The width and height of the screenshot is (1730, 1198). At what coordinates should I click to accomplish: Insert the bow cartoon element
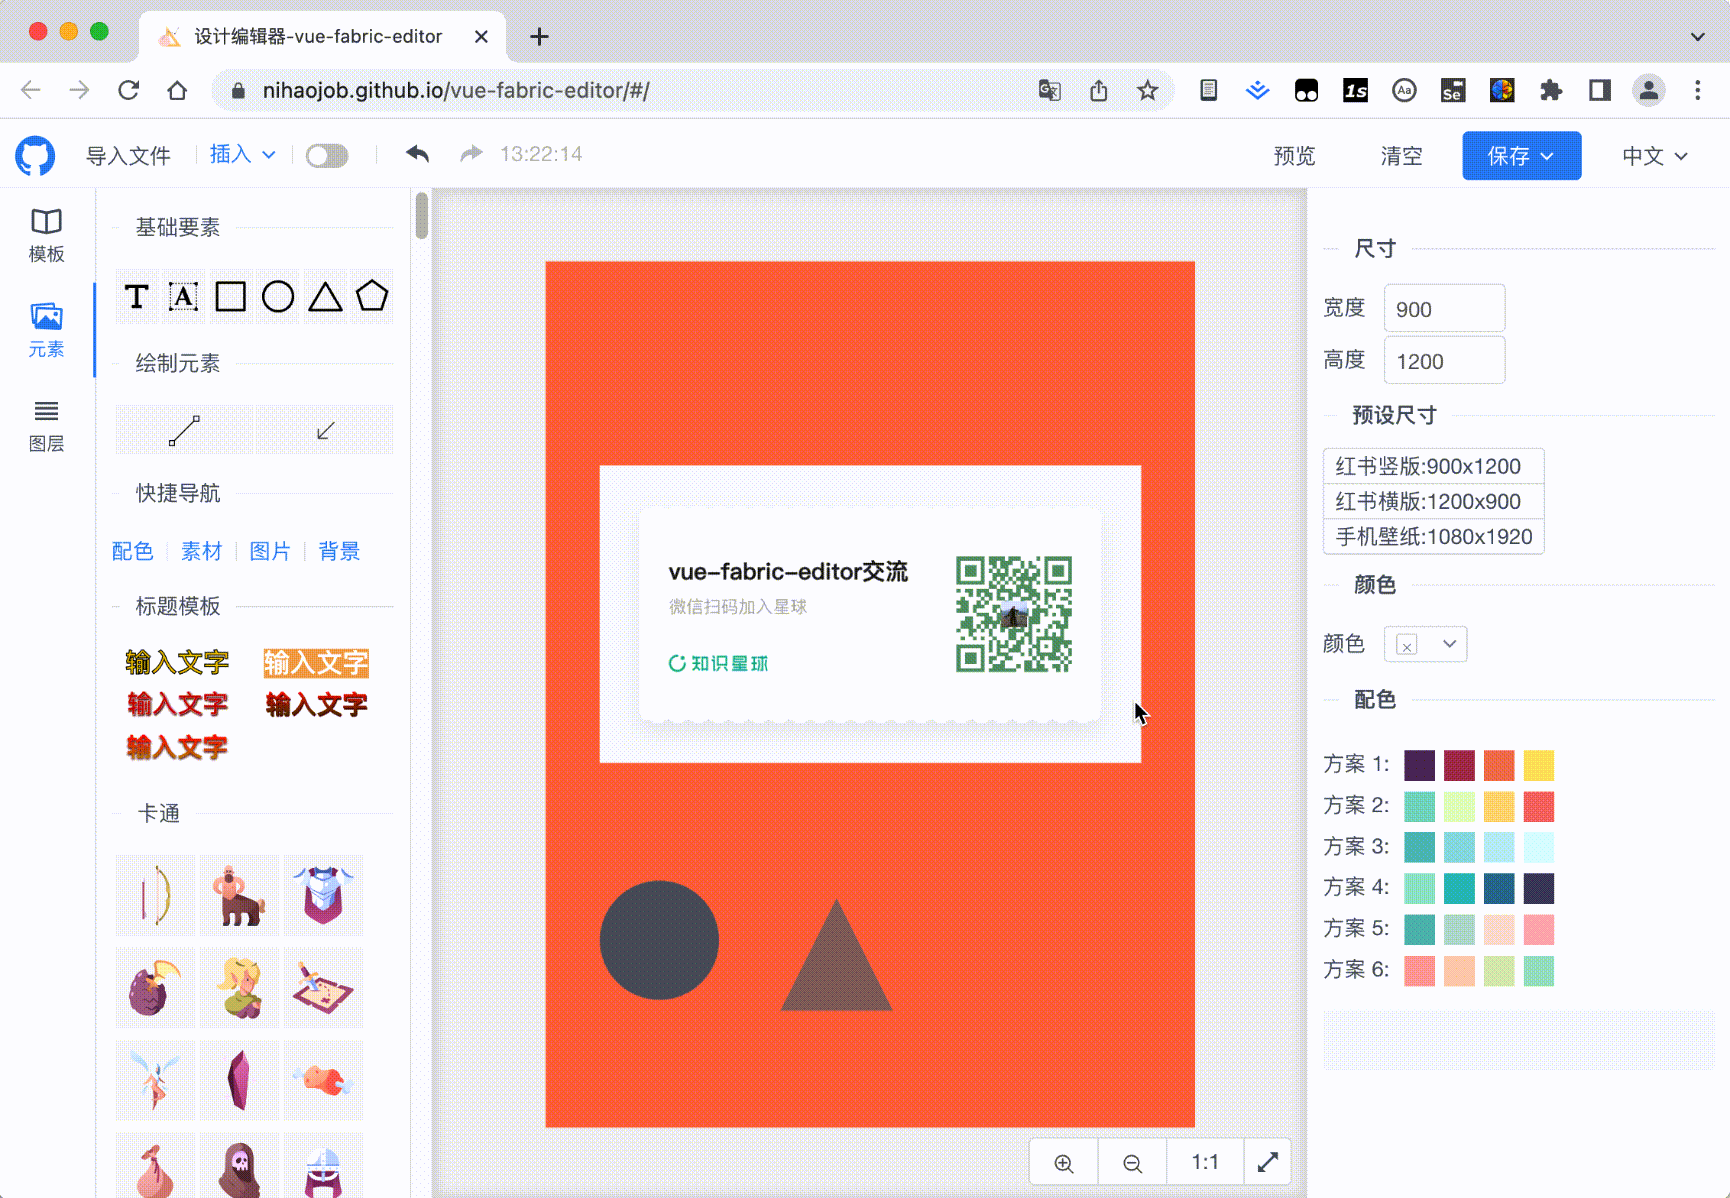pyautogui.click(x=155, y=895)
